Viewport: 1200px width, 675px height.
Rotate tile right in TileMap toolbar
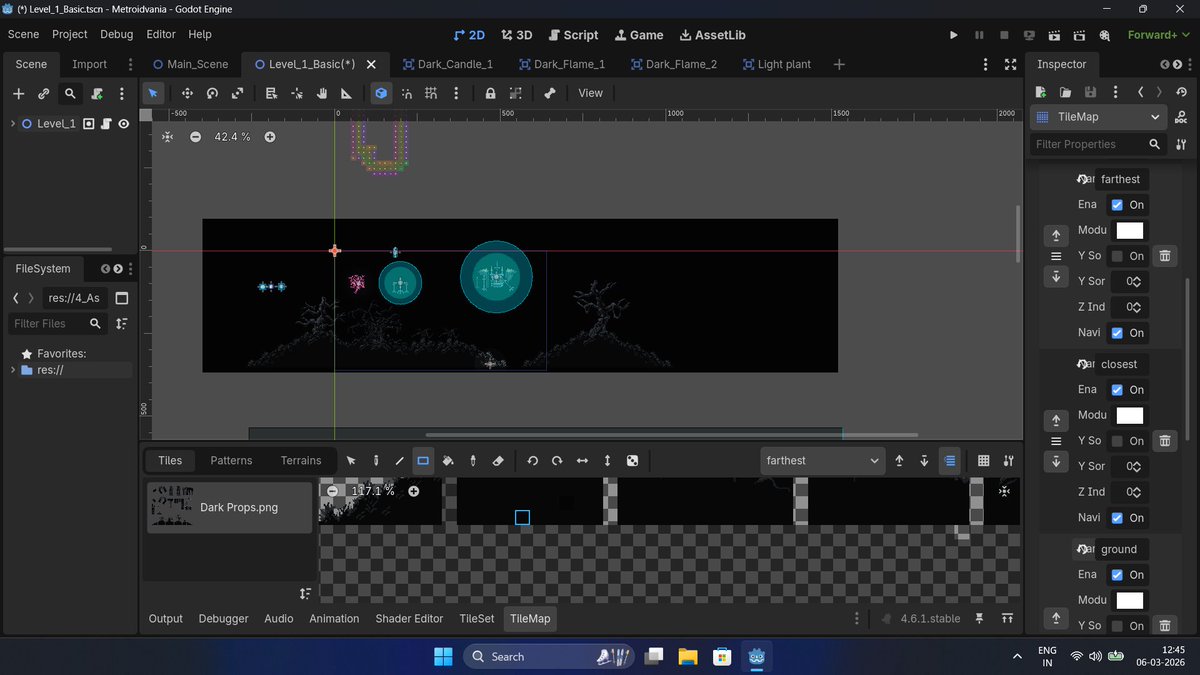click(557, 461)
